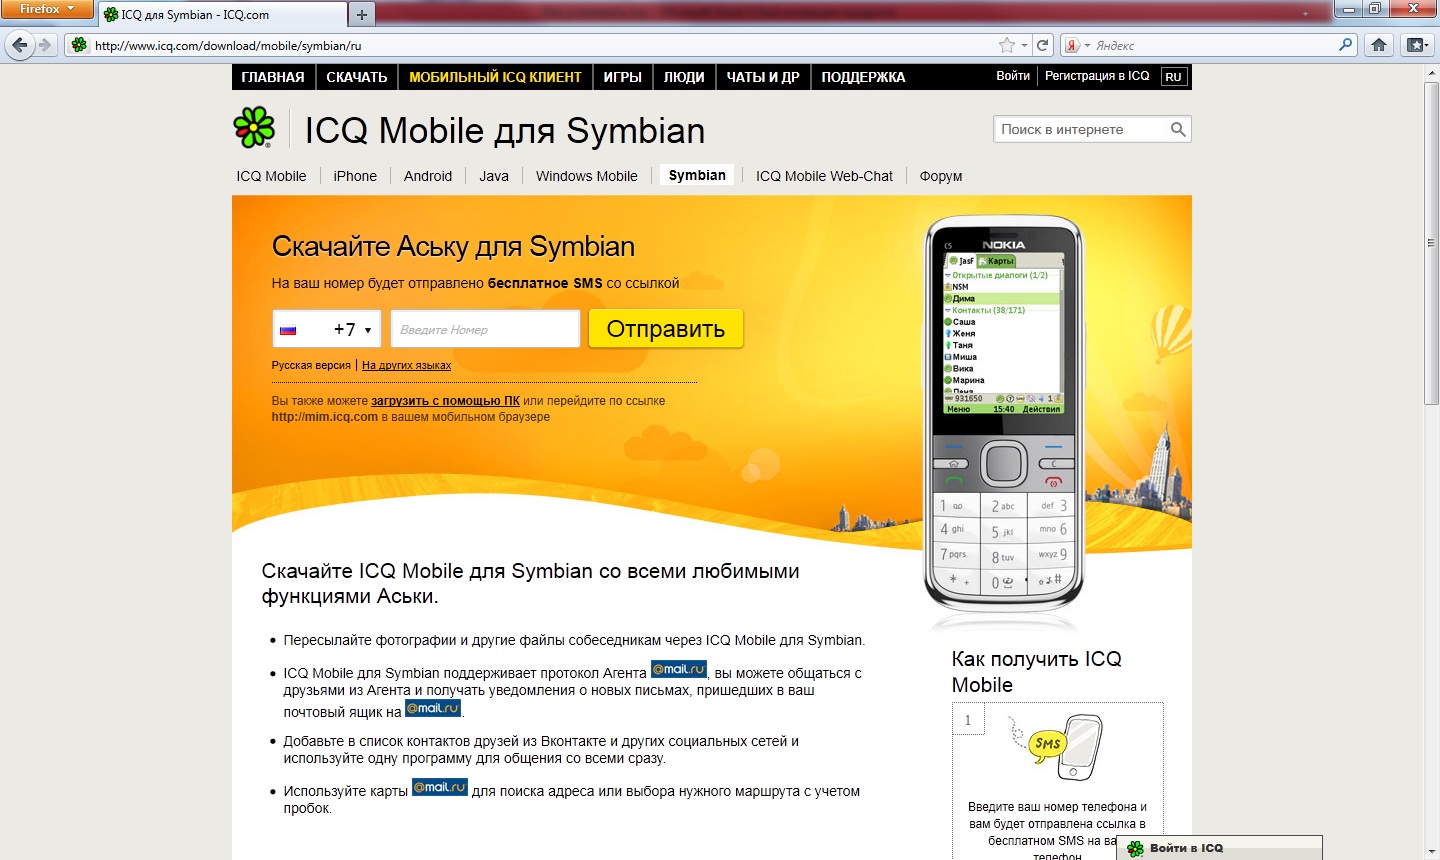The height and width of the screenshot is (860, 1440).
Task: Open the ИГРЫ menu item
Action: (623, 77)
